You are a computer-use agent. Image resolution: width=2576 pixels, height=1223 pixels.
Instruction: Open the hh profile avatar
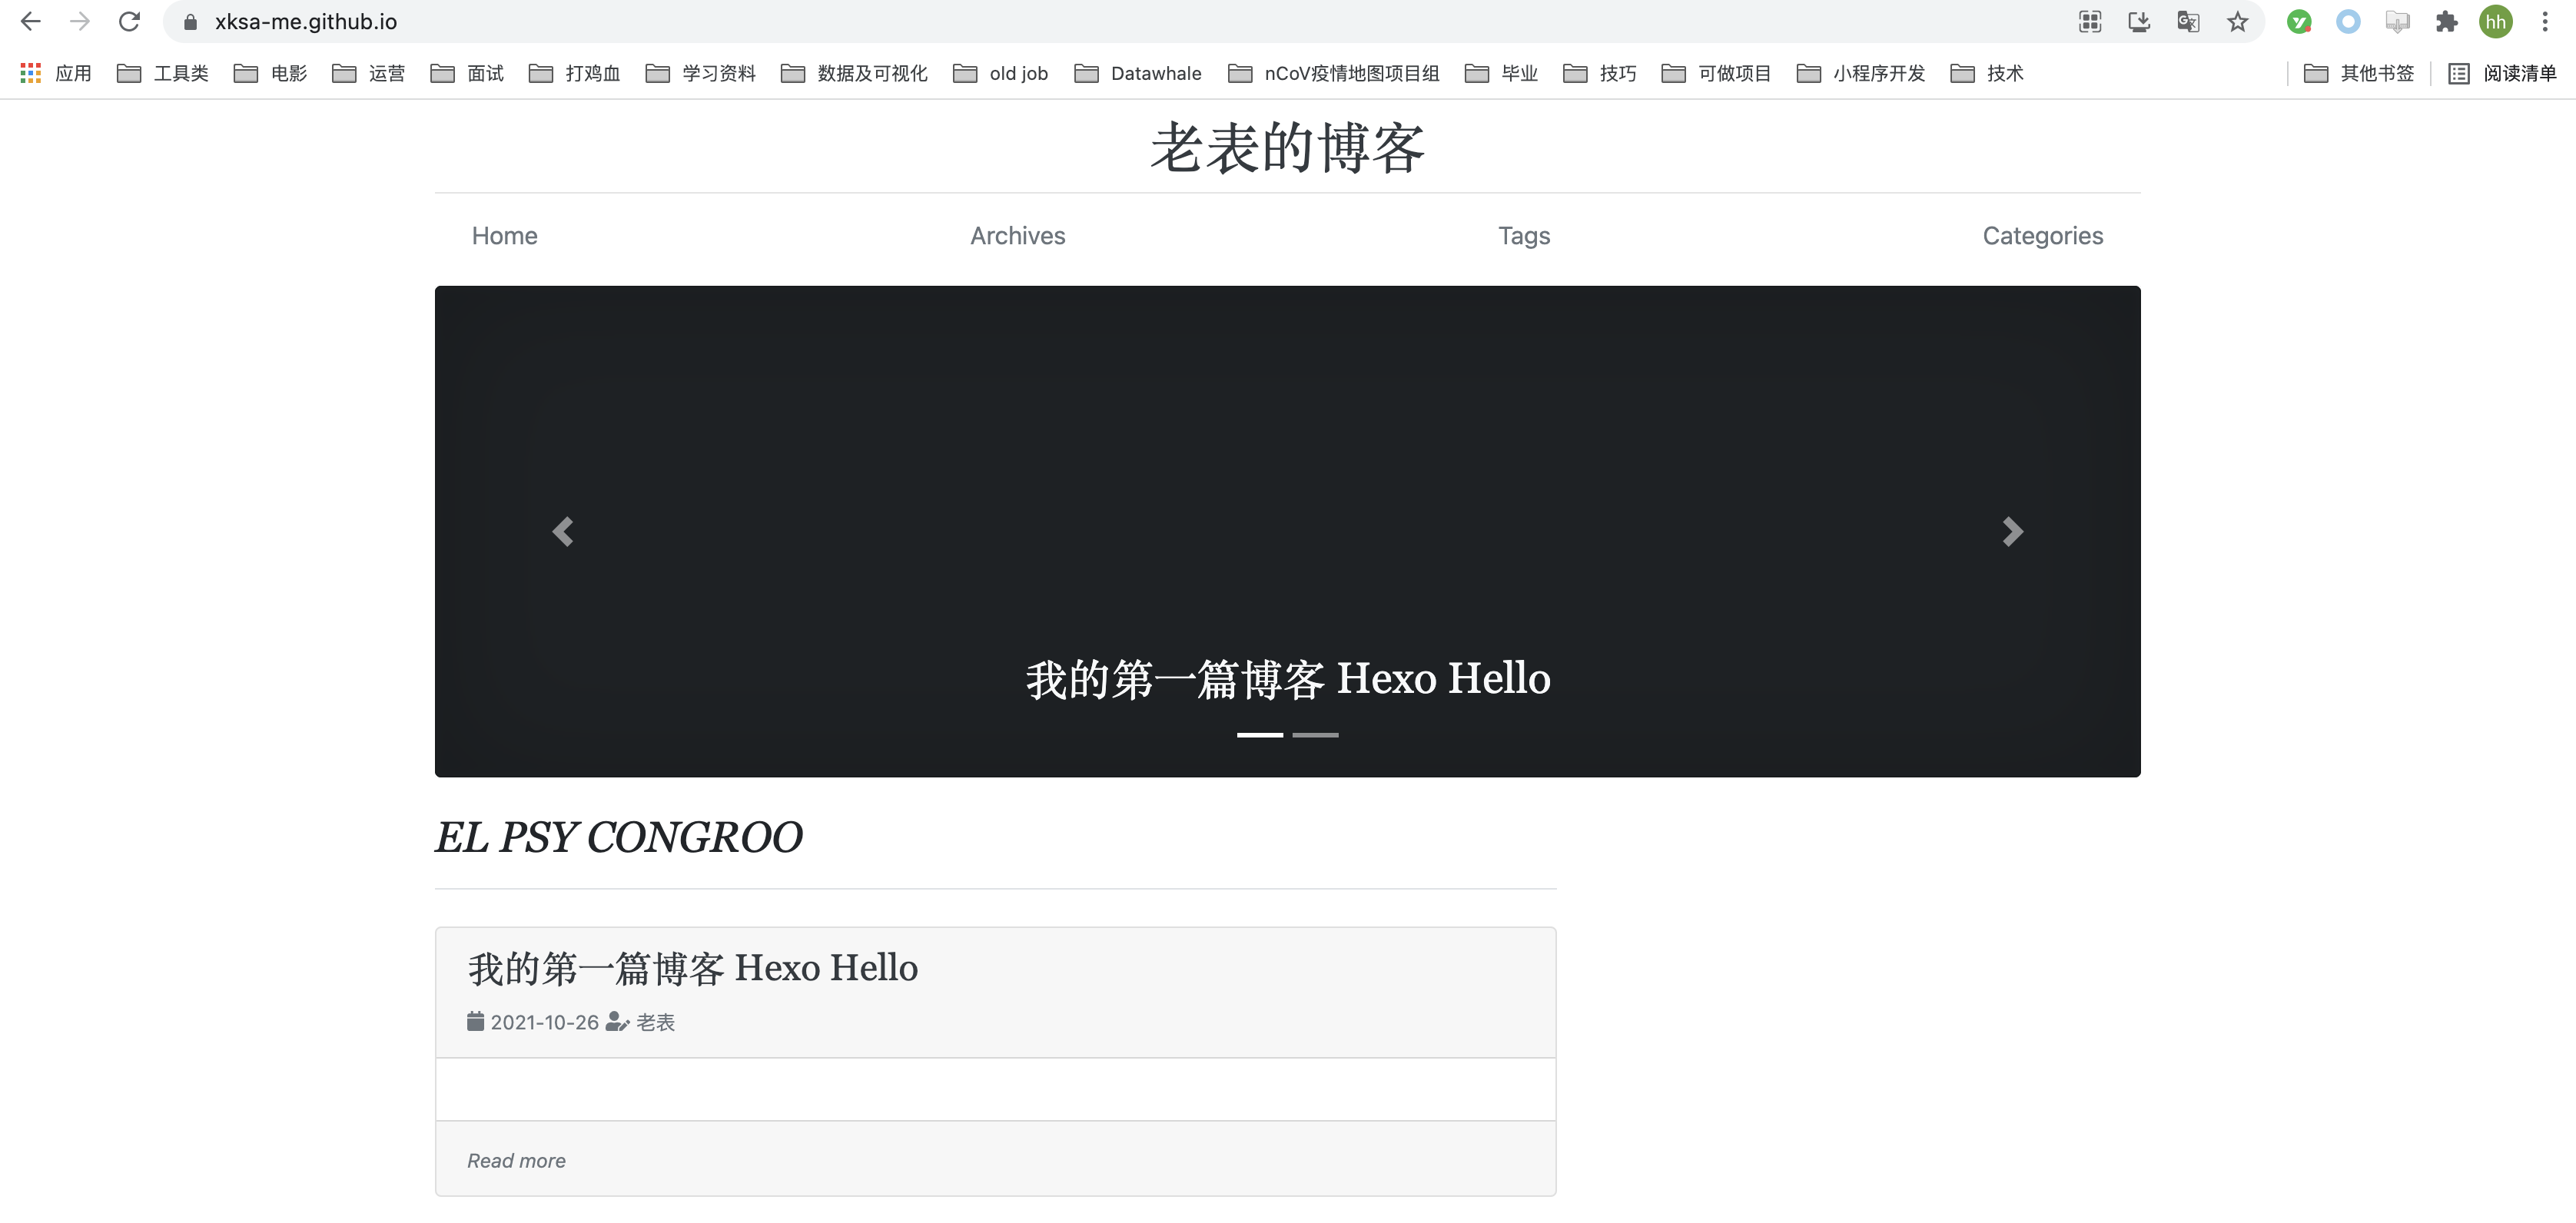click(2495, 22)
